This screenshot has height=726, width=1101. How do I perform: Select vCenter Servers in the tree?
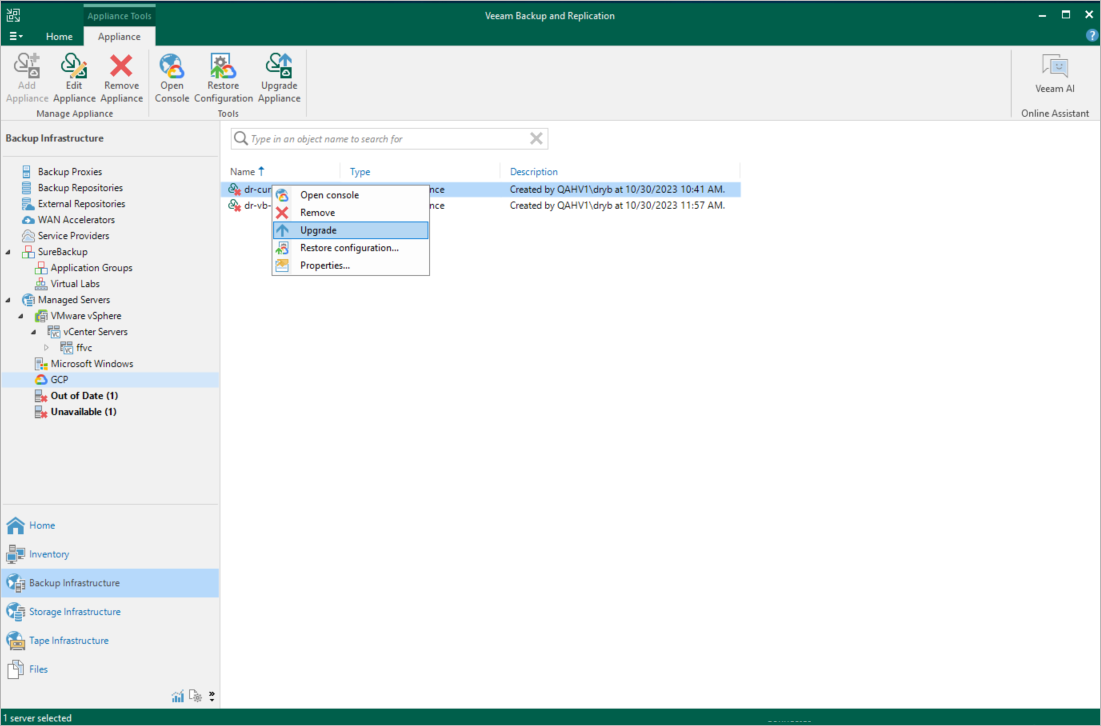(95, 331)
